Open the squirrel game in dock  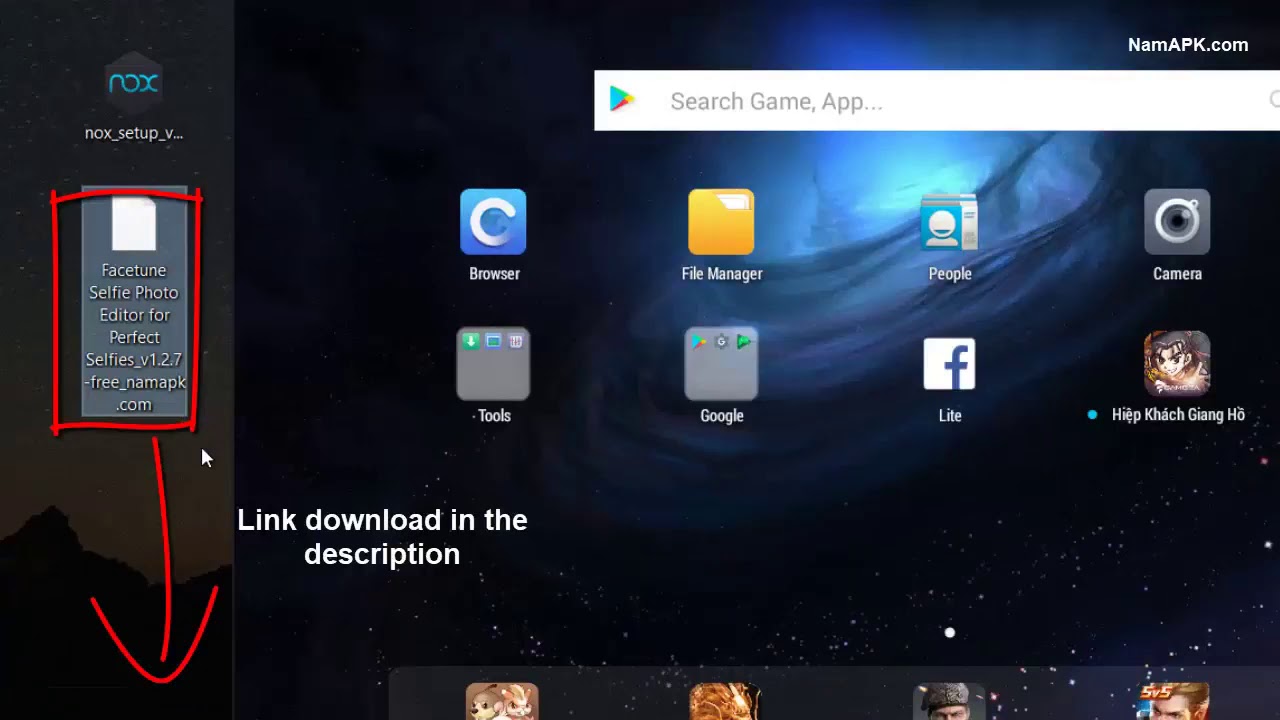click(x=502, y=702)
